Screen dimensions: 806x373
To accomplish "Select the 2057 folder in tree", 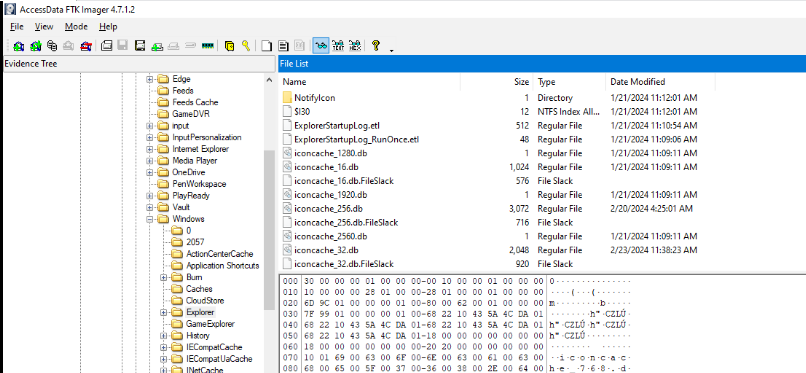I will (194, 242).
